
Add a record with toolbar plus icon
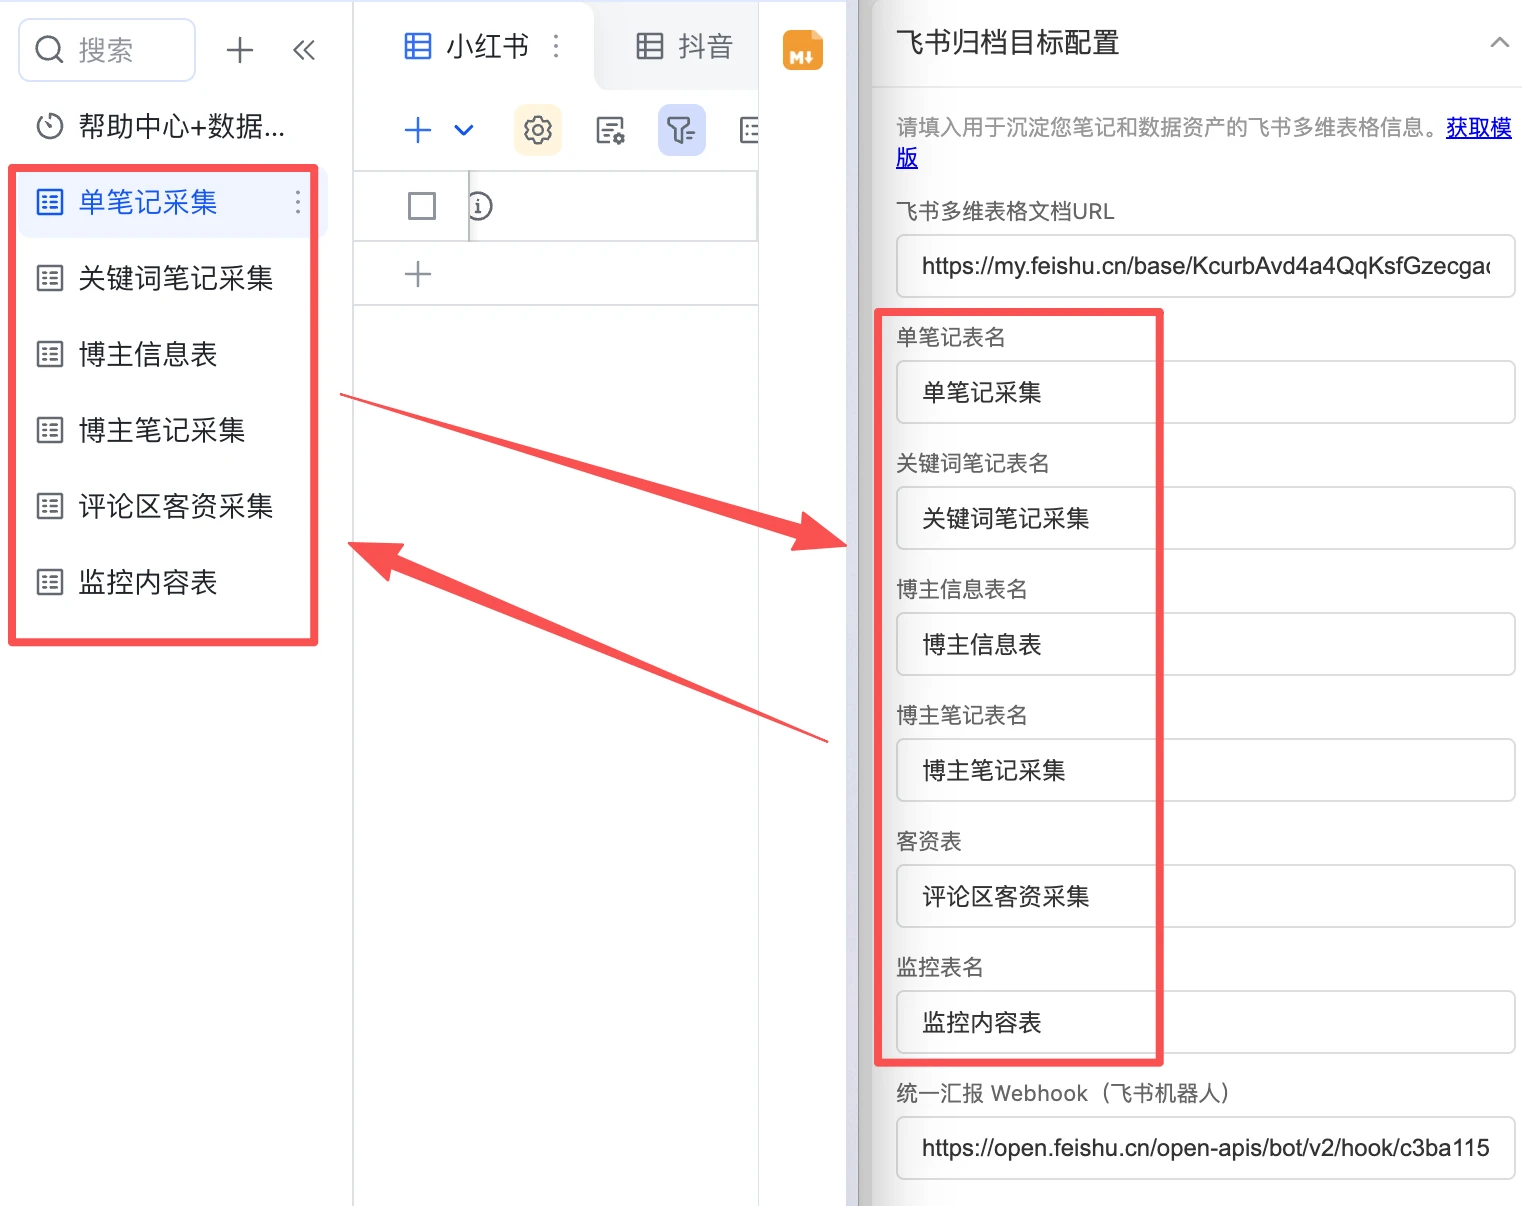click(418, 130)
